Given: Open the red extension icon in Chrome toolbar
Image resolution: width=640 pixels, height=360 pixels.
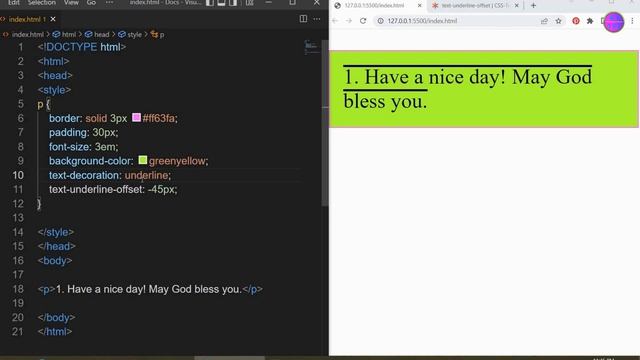Looking at the screenshot, I should pos(576,21).
